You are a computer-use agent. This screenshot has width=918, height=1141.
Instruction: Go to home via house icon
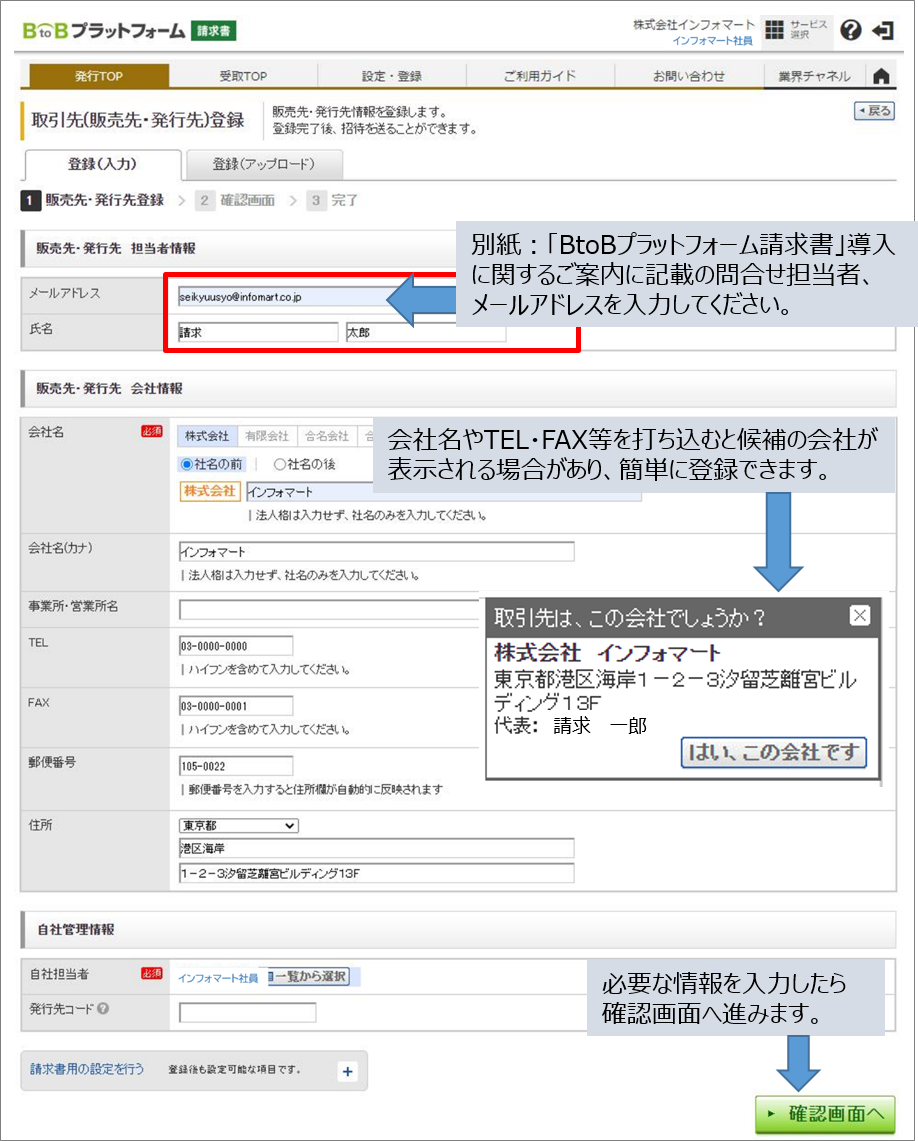(881, 76)
